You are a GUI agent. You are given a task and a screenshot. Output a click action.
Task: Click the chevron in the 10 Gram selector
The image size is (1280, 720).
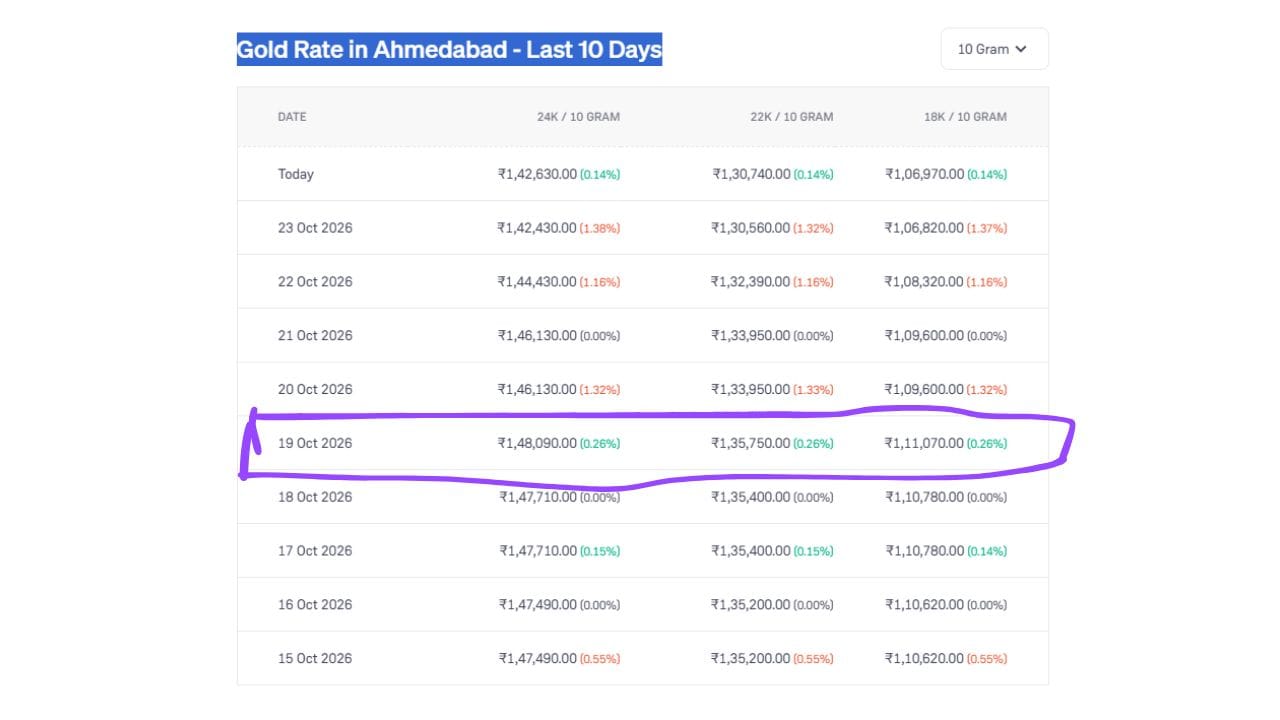1020,49
